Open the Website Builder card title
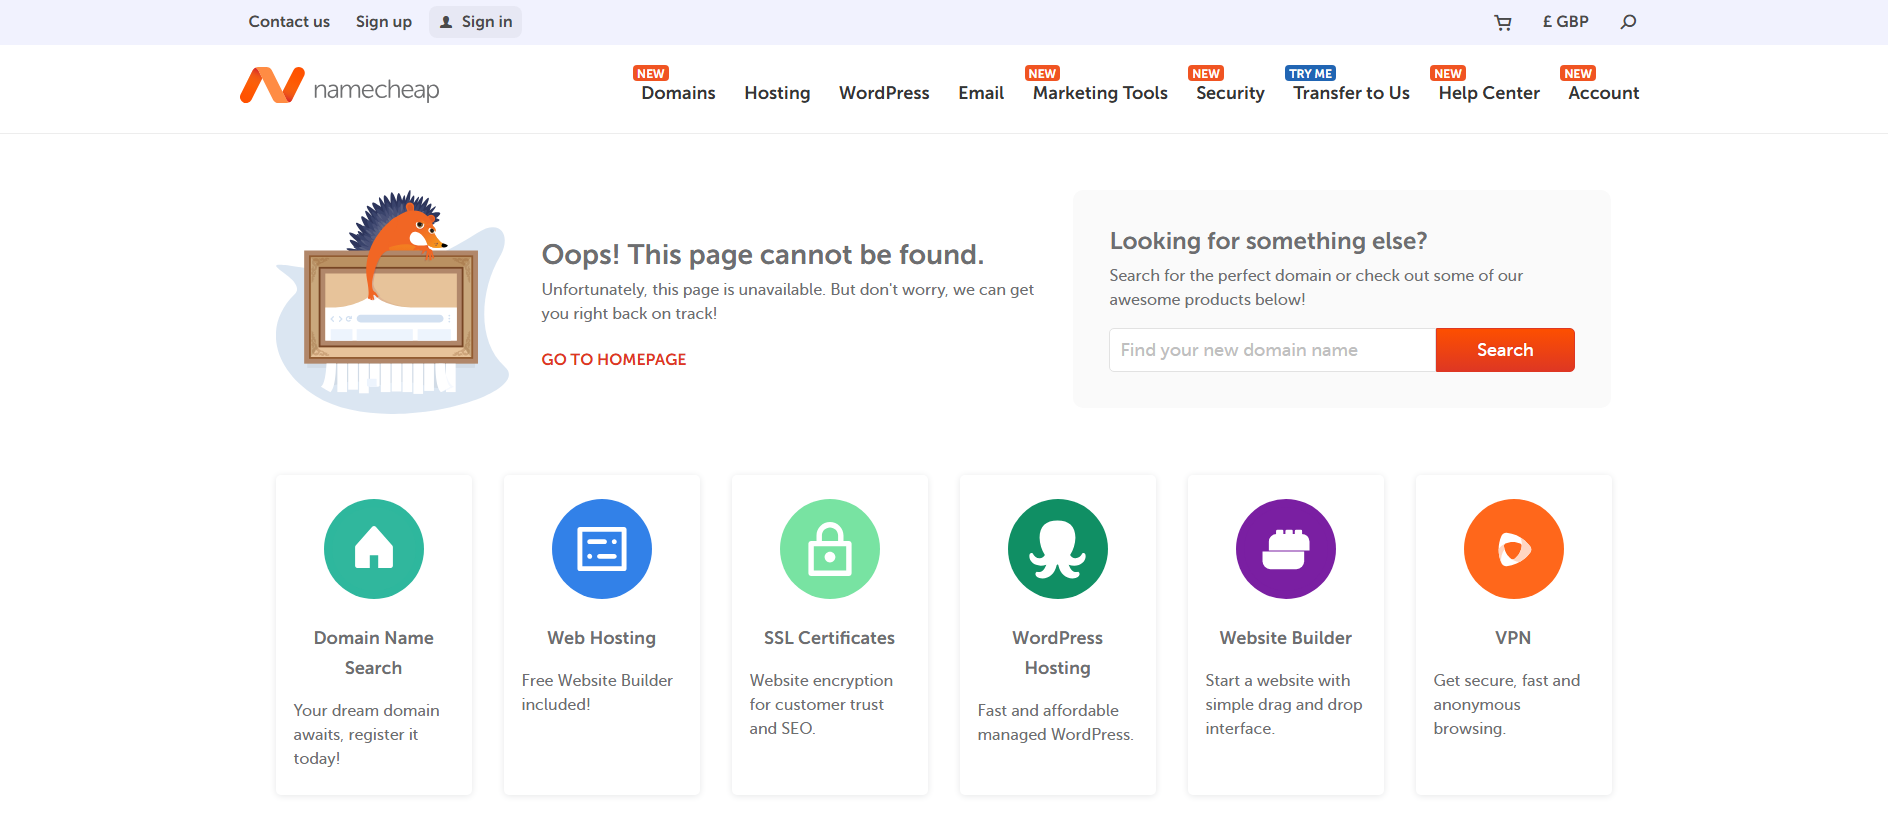This screenshot has width=1888, height=818. [1286, 638]
